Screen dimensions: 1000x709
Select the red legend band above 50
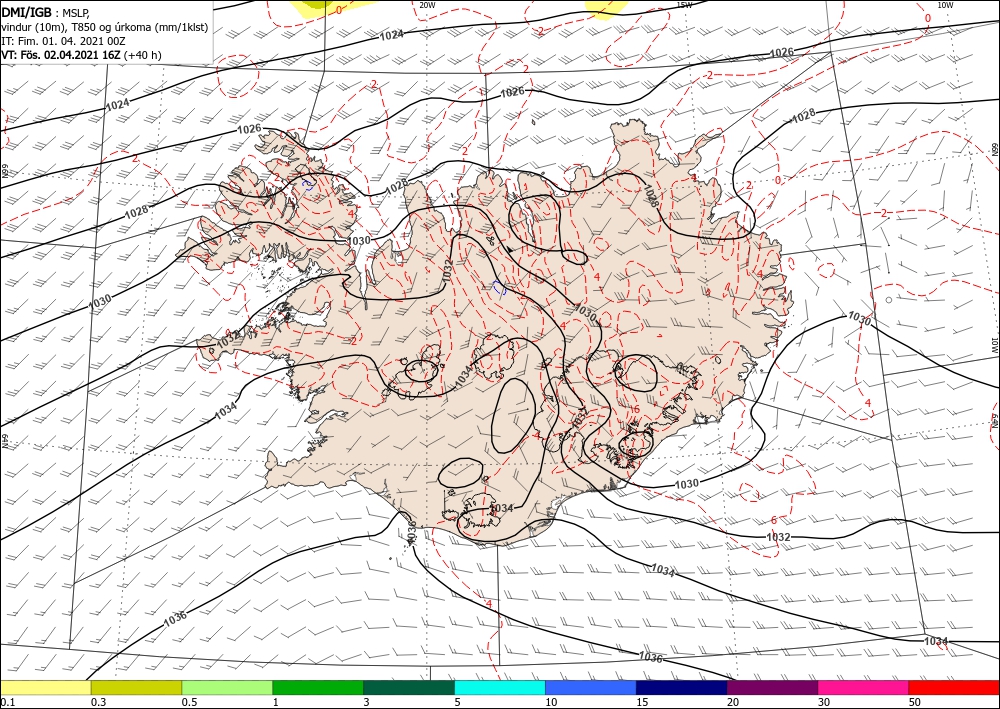point(954,687)
